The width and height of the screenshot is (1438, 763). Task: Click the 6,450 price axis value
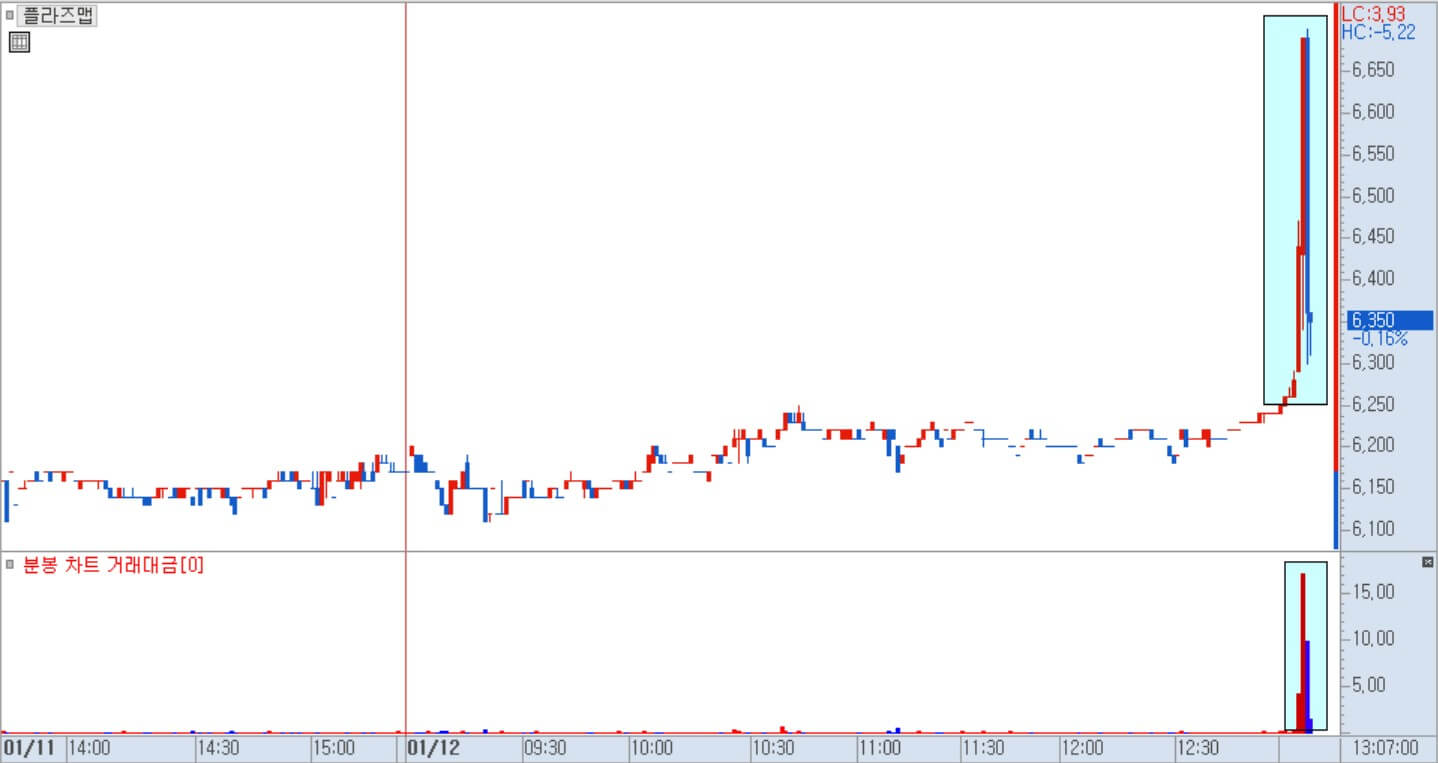pos(1374,237)
